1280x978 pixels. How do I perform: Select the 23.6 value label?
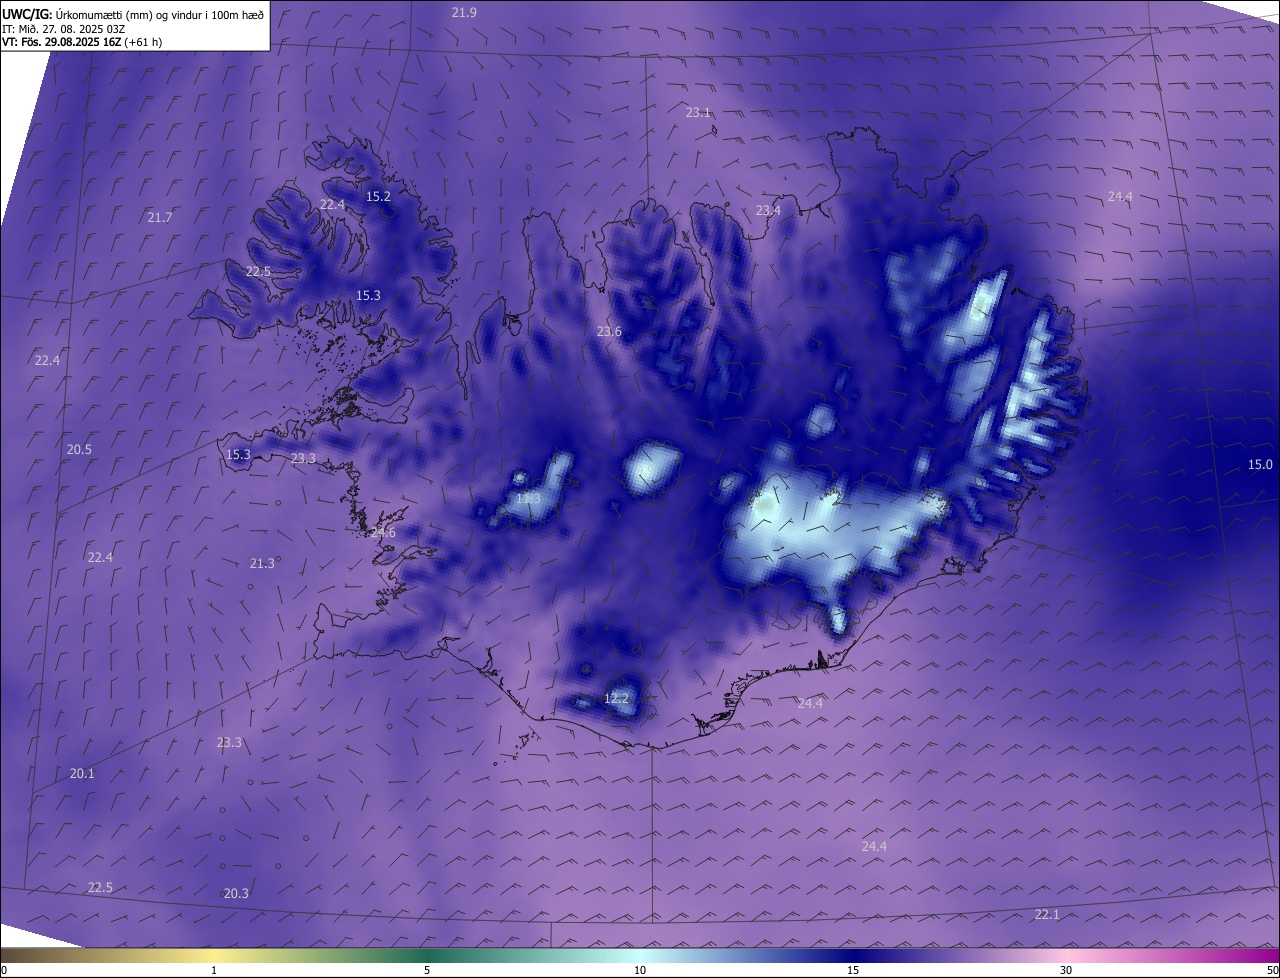(609, 332)
